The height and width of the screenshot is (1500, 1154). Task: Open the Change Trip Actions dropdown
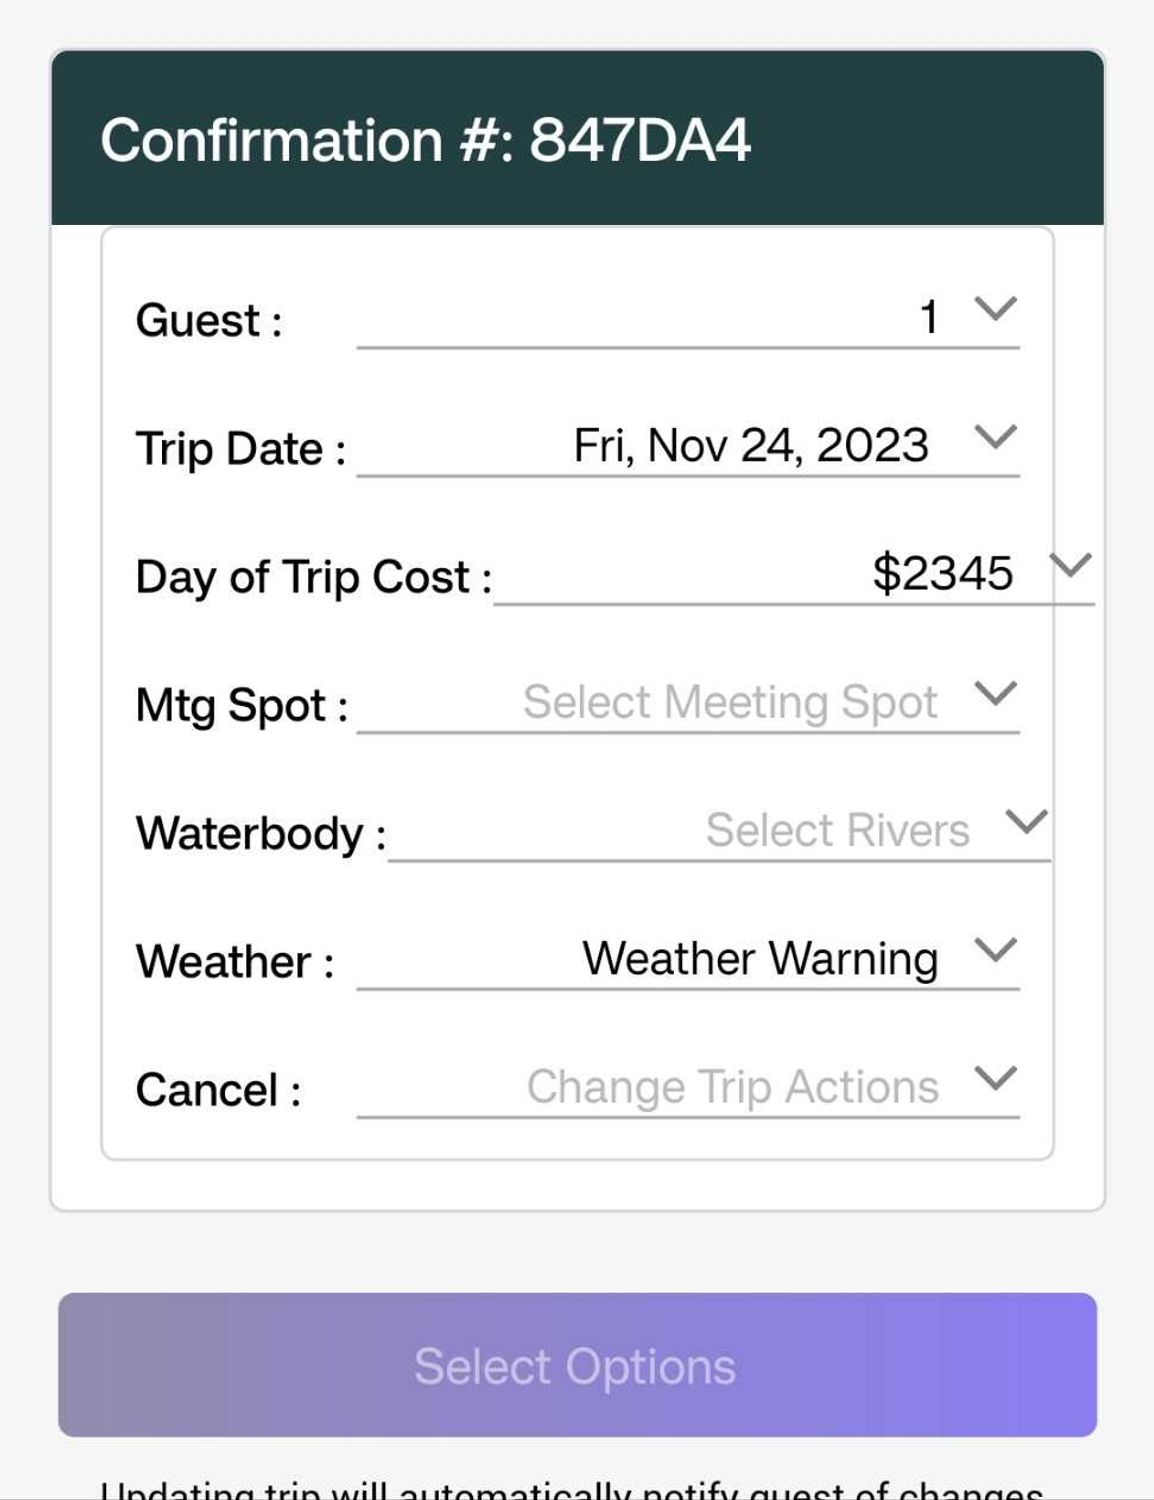point(732,1087)
